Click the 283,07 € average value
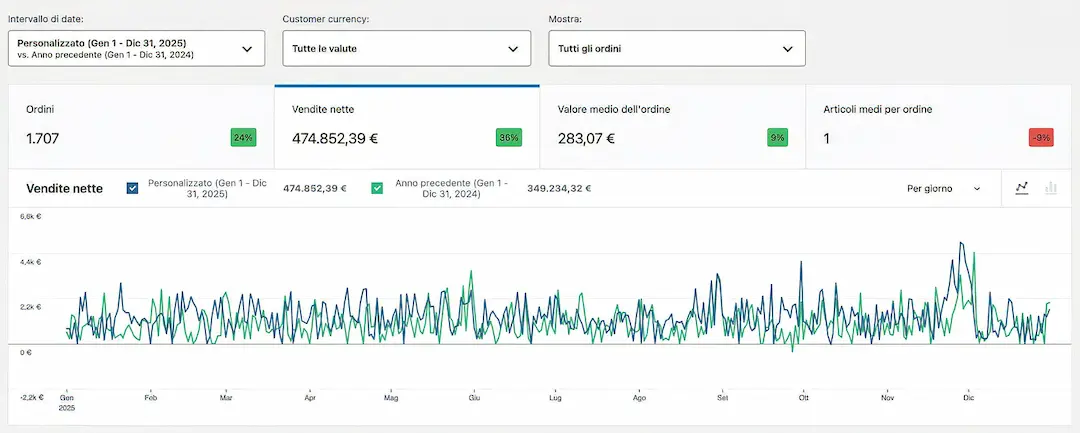The width and height of the screenshot is (1080, 433). tap(586, 138)
